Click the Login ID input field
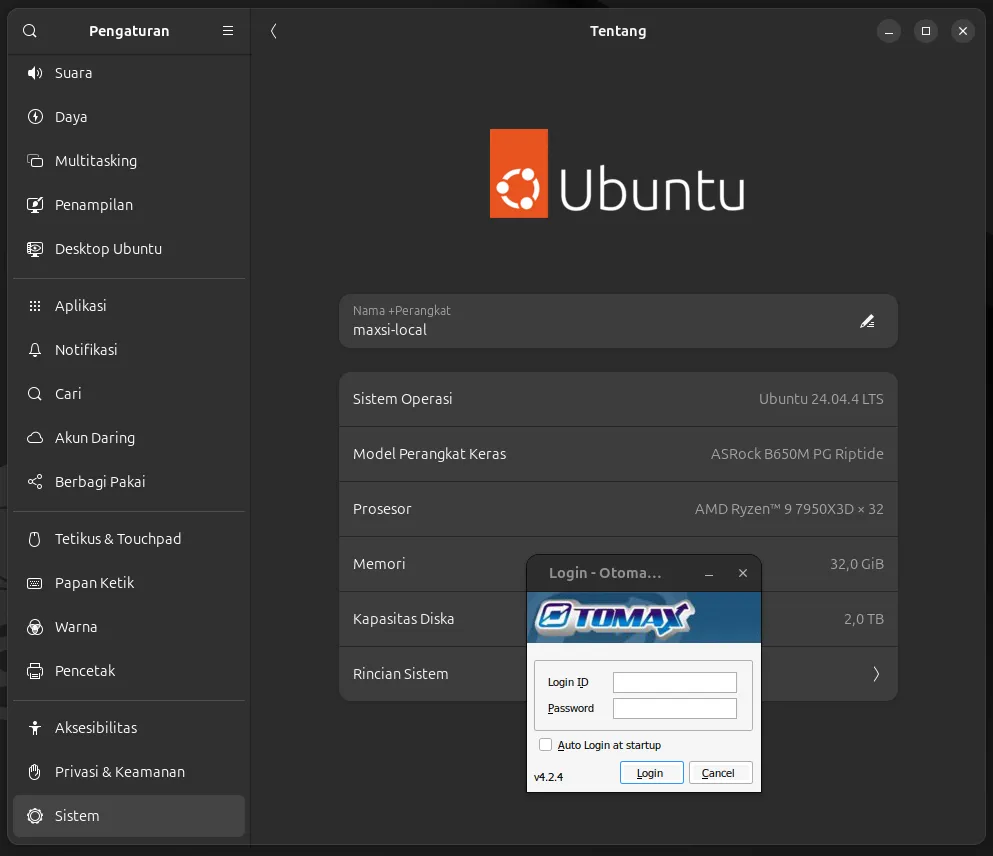The image size is (993, 856). (x=674, y=681)
